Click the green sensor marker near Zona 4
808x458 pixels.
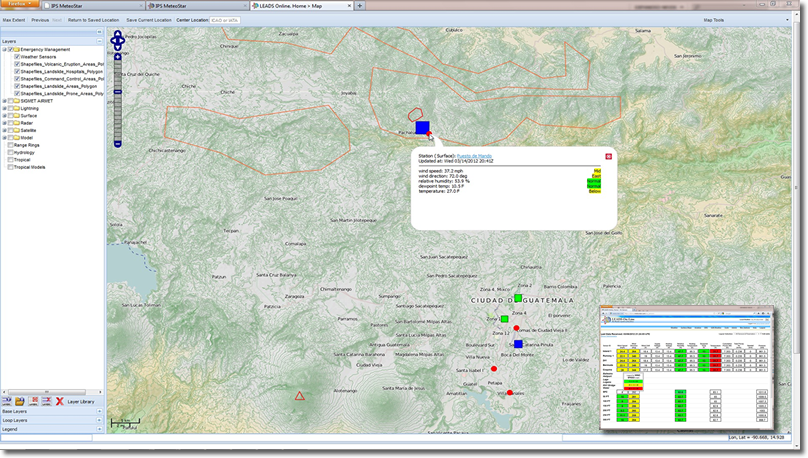coord(504,319)
